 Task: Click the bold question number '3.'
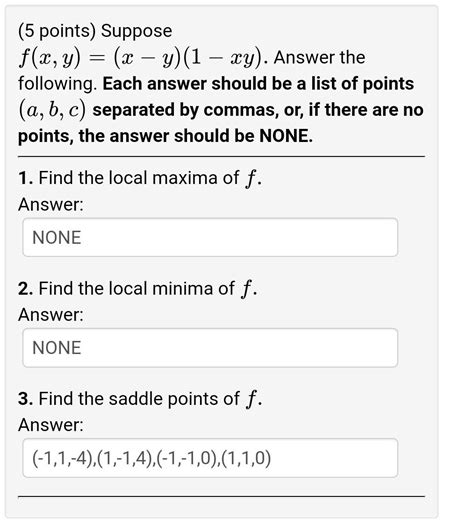[26, 399]
